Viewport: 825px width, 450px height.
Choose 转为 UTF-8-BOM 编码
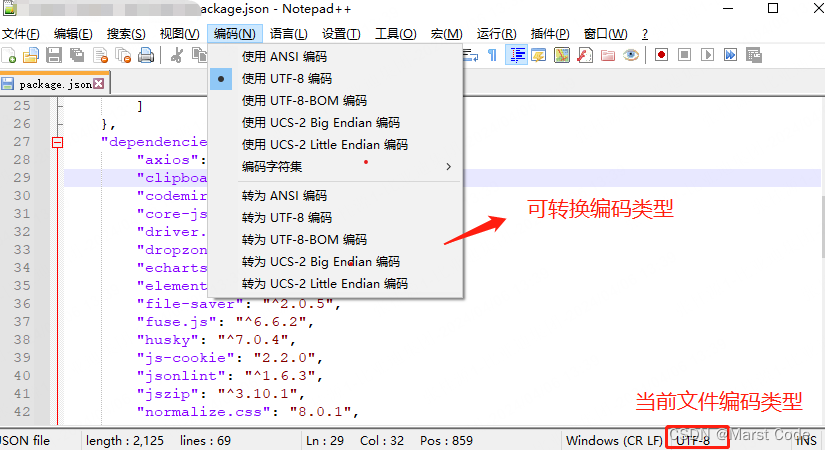(x=336, y=240)
